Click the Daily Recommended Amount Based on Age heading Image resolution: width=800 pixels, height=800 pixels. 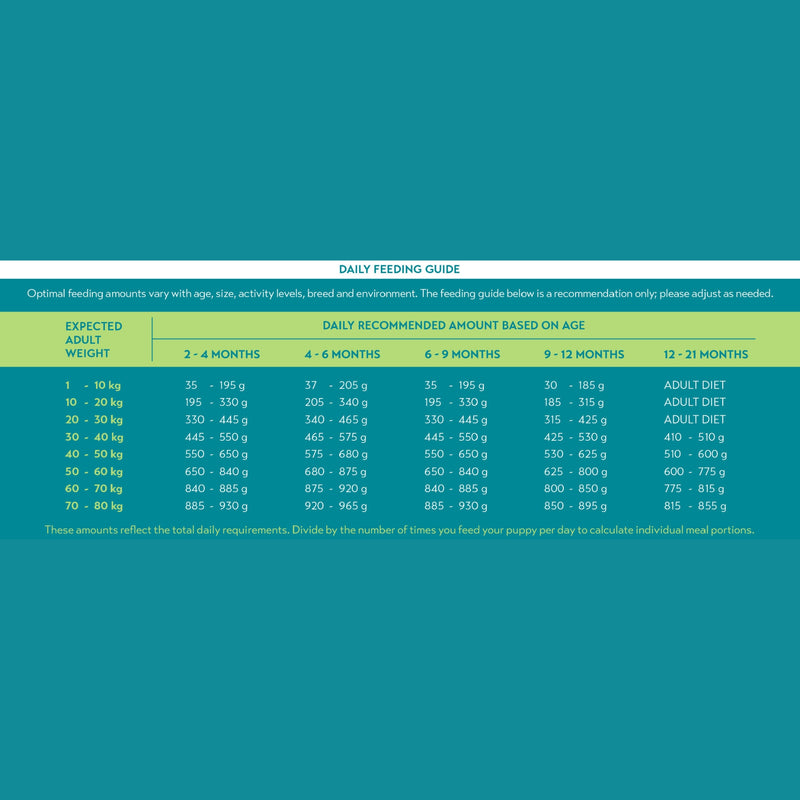pyautogui.click(x=453, y=326)
